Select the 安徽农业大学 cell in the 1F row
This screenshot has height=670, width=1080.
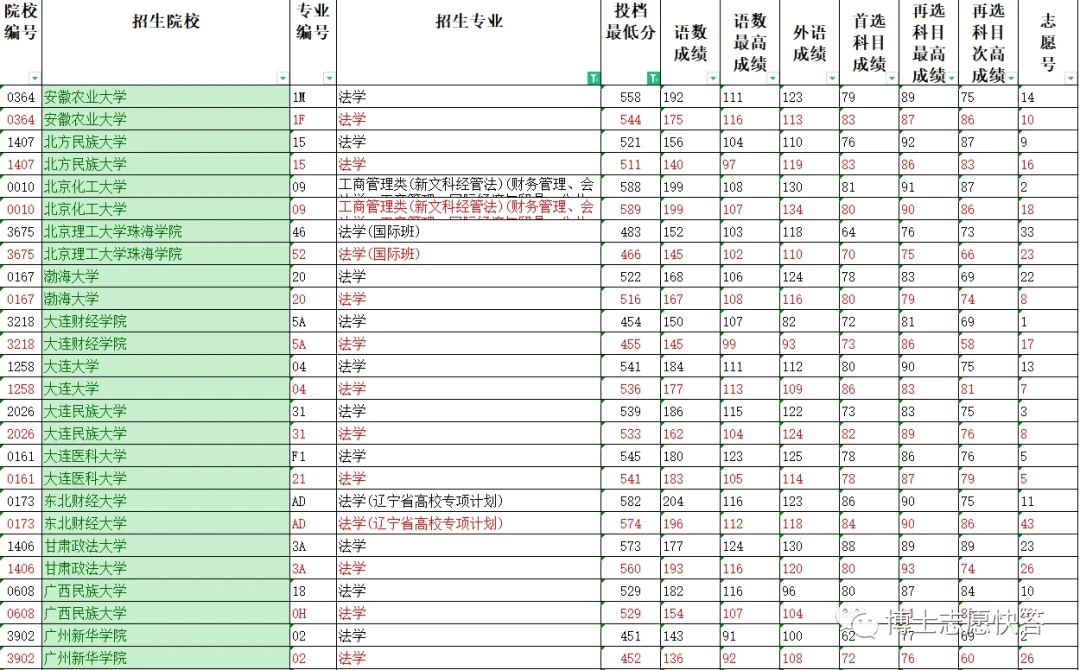coord(166,120)
